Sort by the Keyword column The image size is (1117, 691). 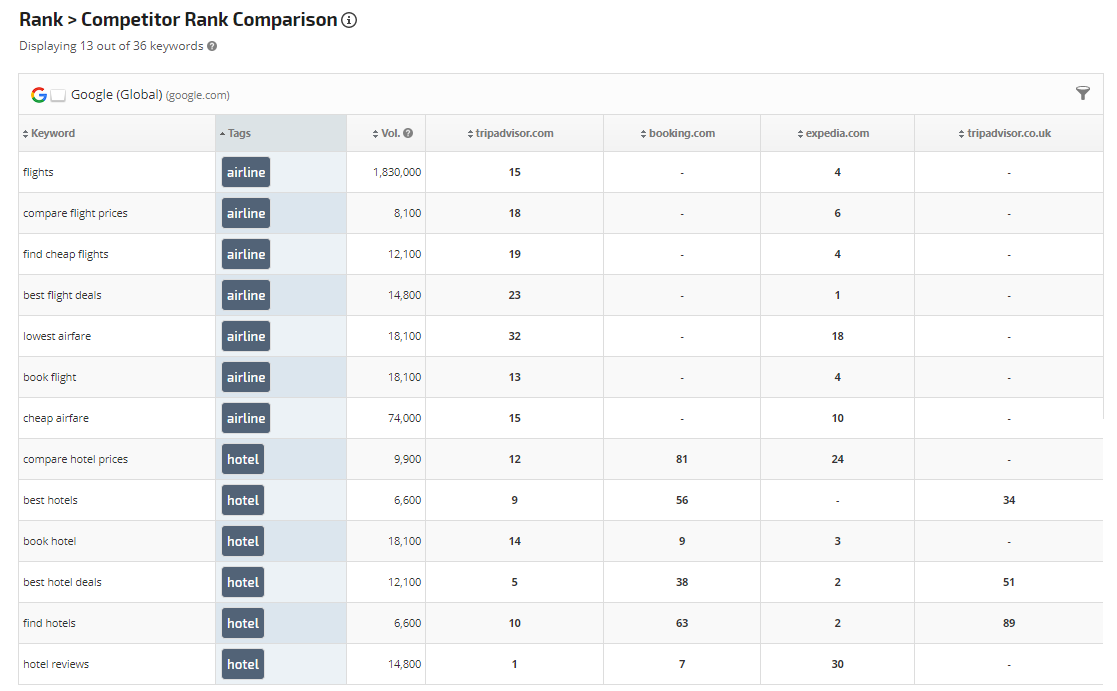(x=48, y=133)
